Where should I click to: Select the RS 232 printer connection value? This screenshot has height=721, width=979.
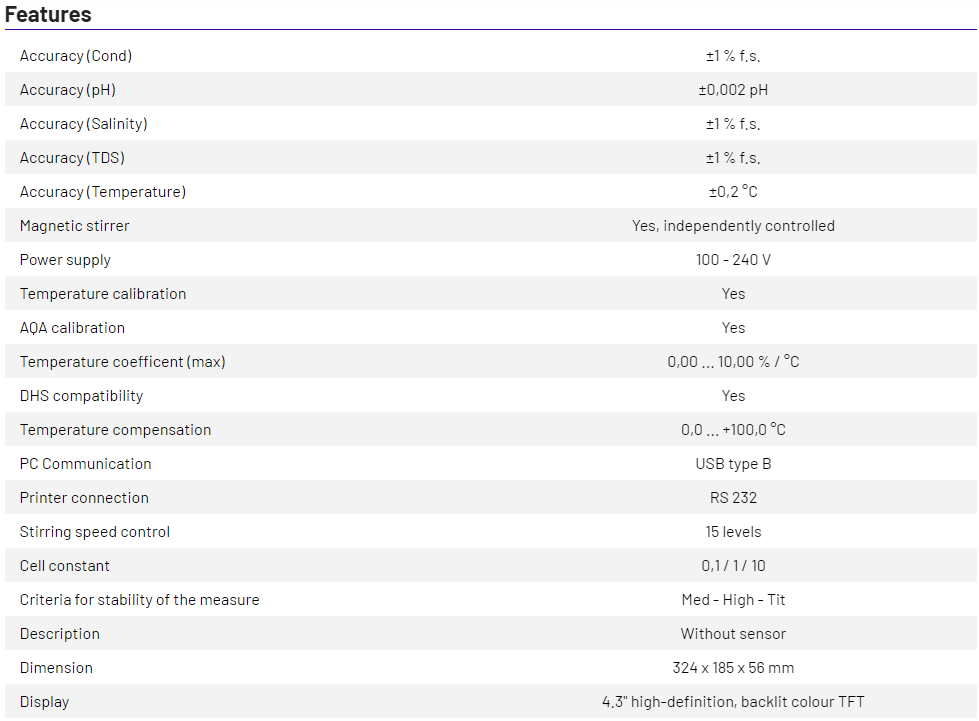[x=733, y=498]
